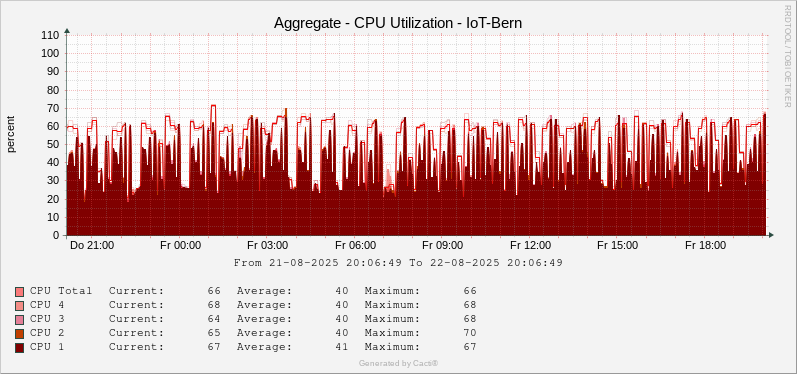The image size is (797, 374).
Task: Click the Fr 09:00 time axis label
Action: point(443,245)
